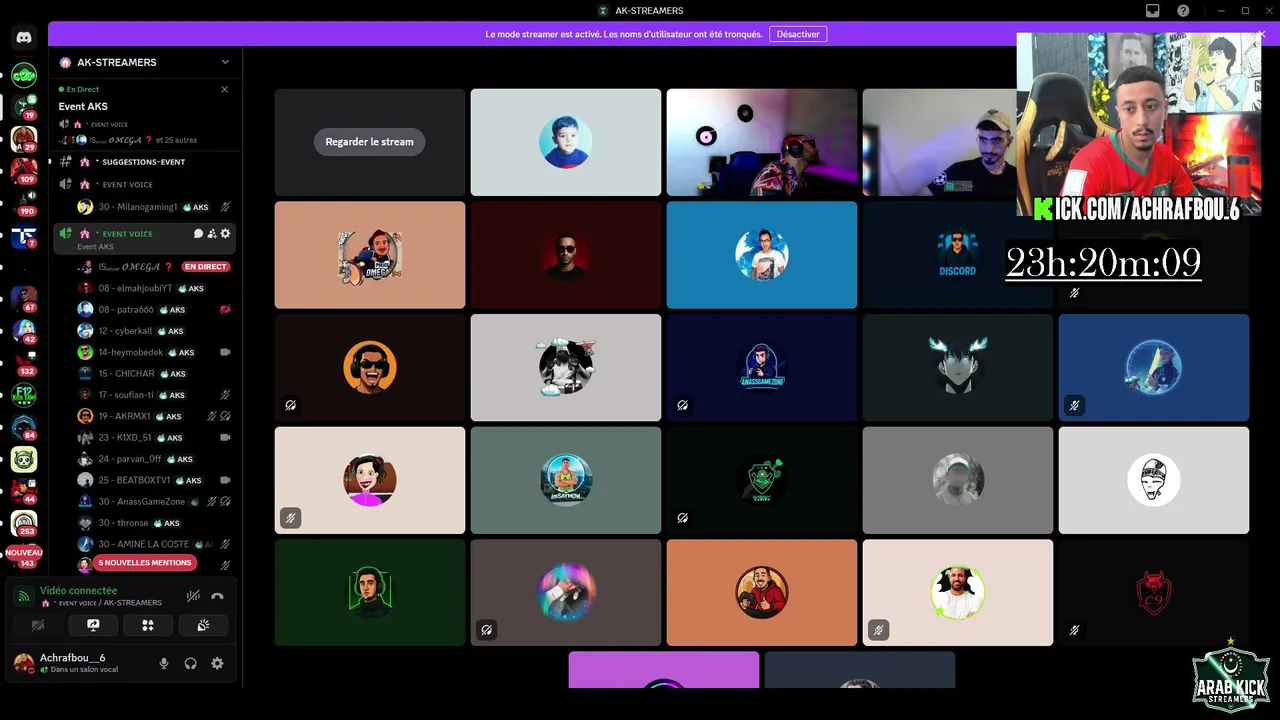Click the red devil logo participant tile
The height and width of the screenshot is (720, 1280).
1154,592
